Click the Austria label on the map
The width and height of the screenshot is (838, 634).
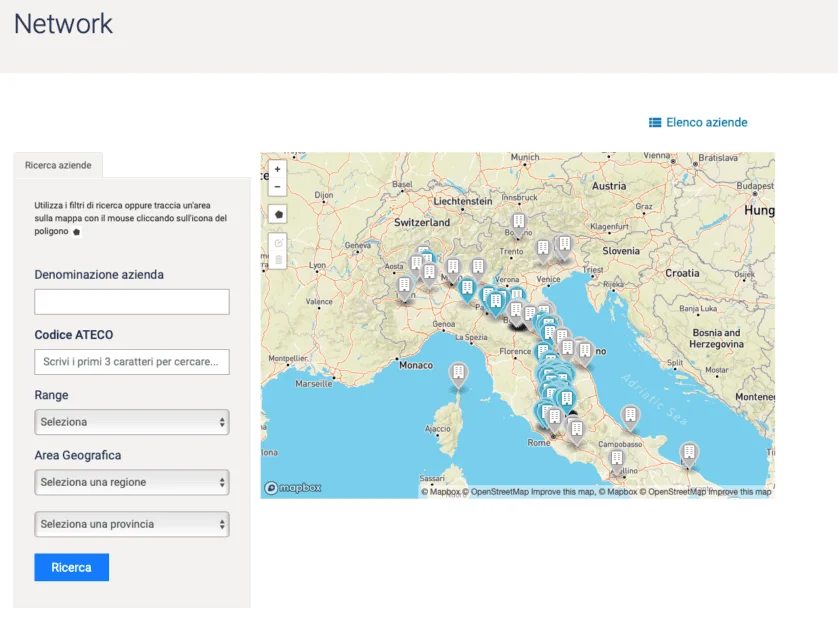pyautogui.click(x=609, y=186)
